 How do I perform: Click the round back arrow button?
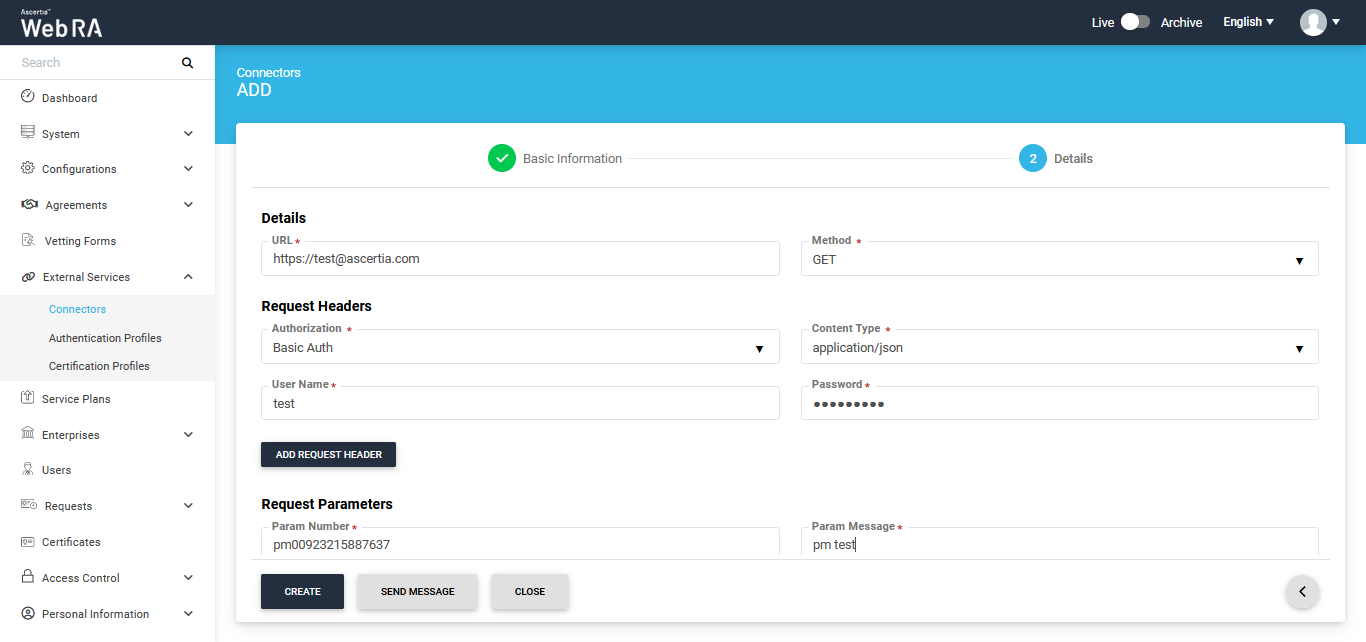point(1302,592)
